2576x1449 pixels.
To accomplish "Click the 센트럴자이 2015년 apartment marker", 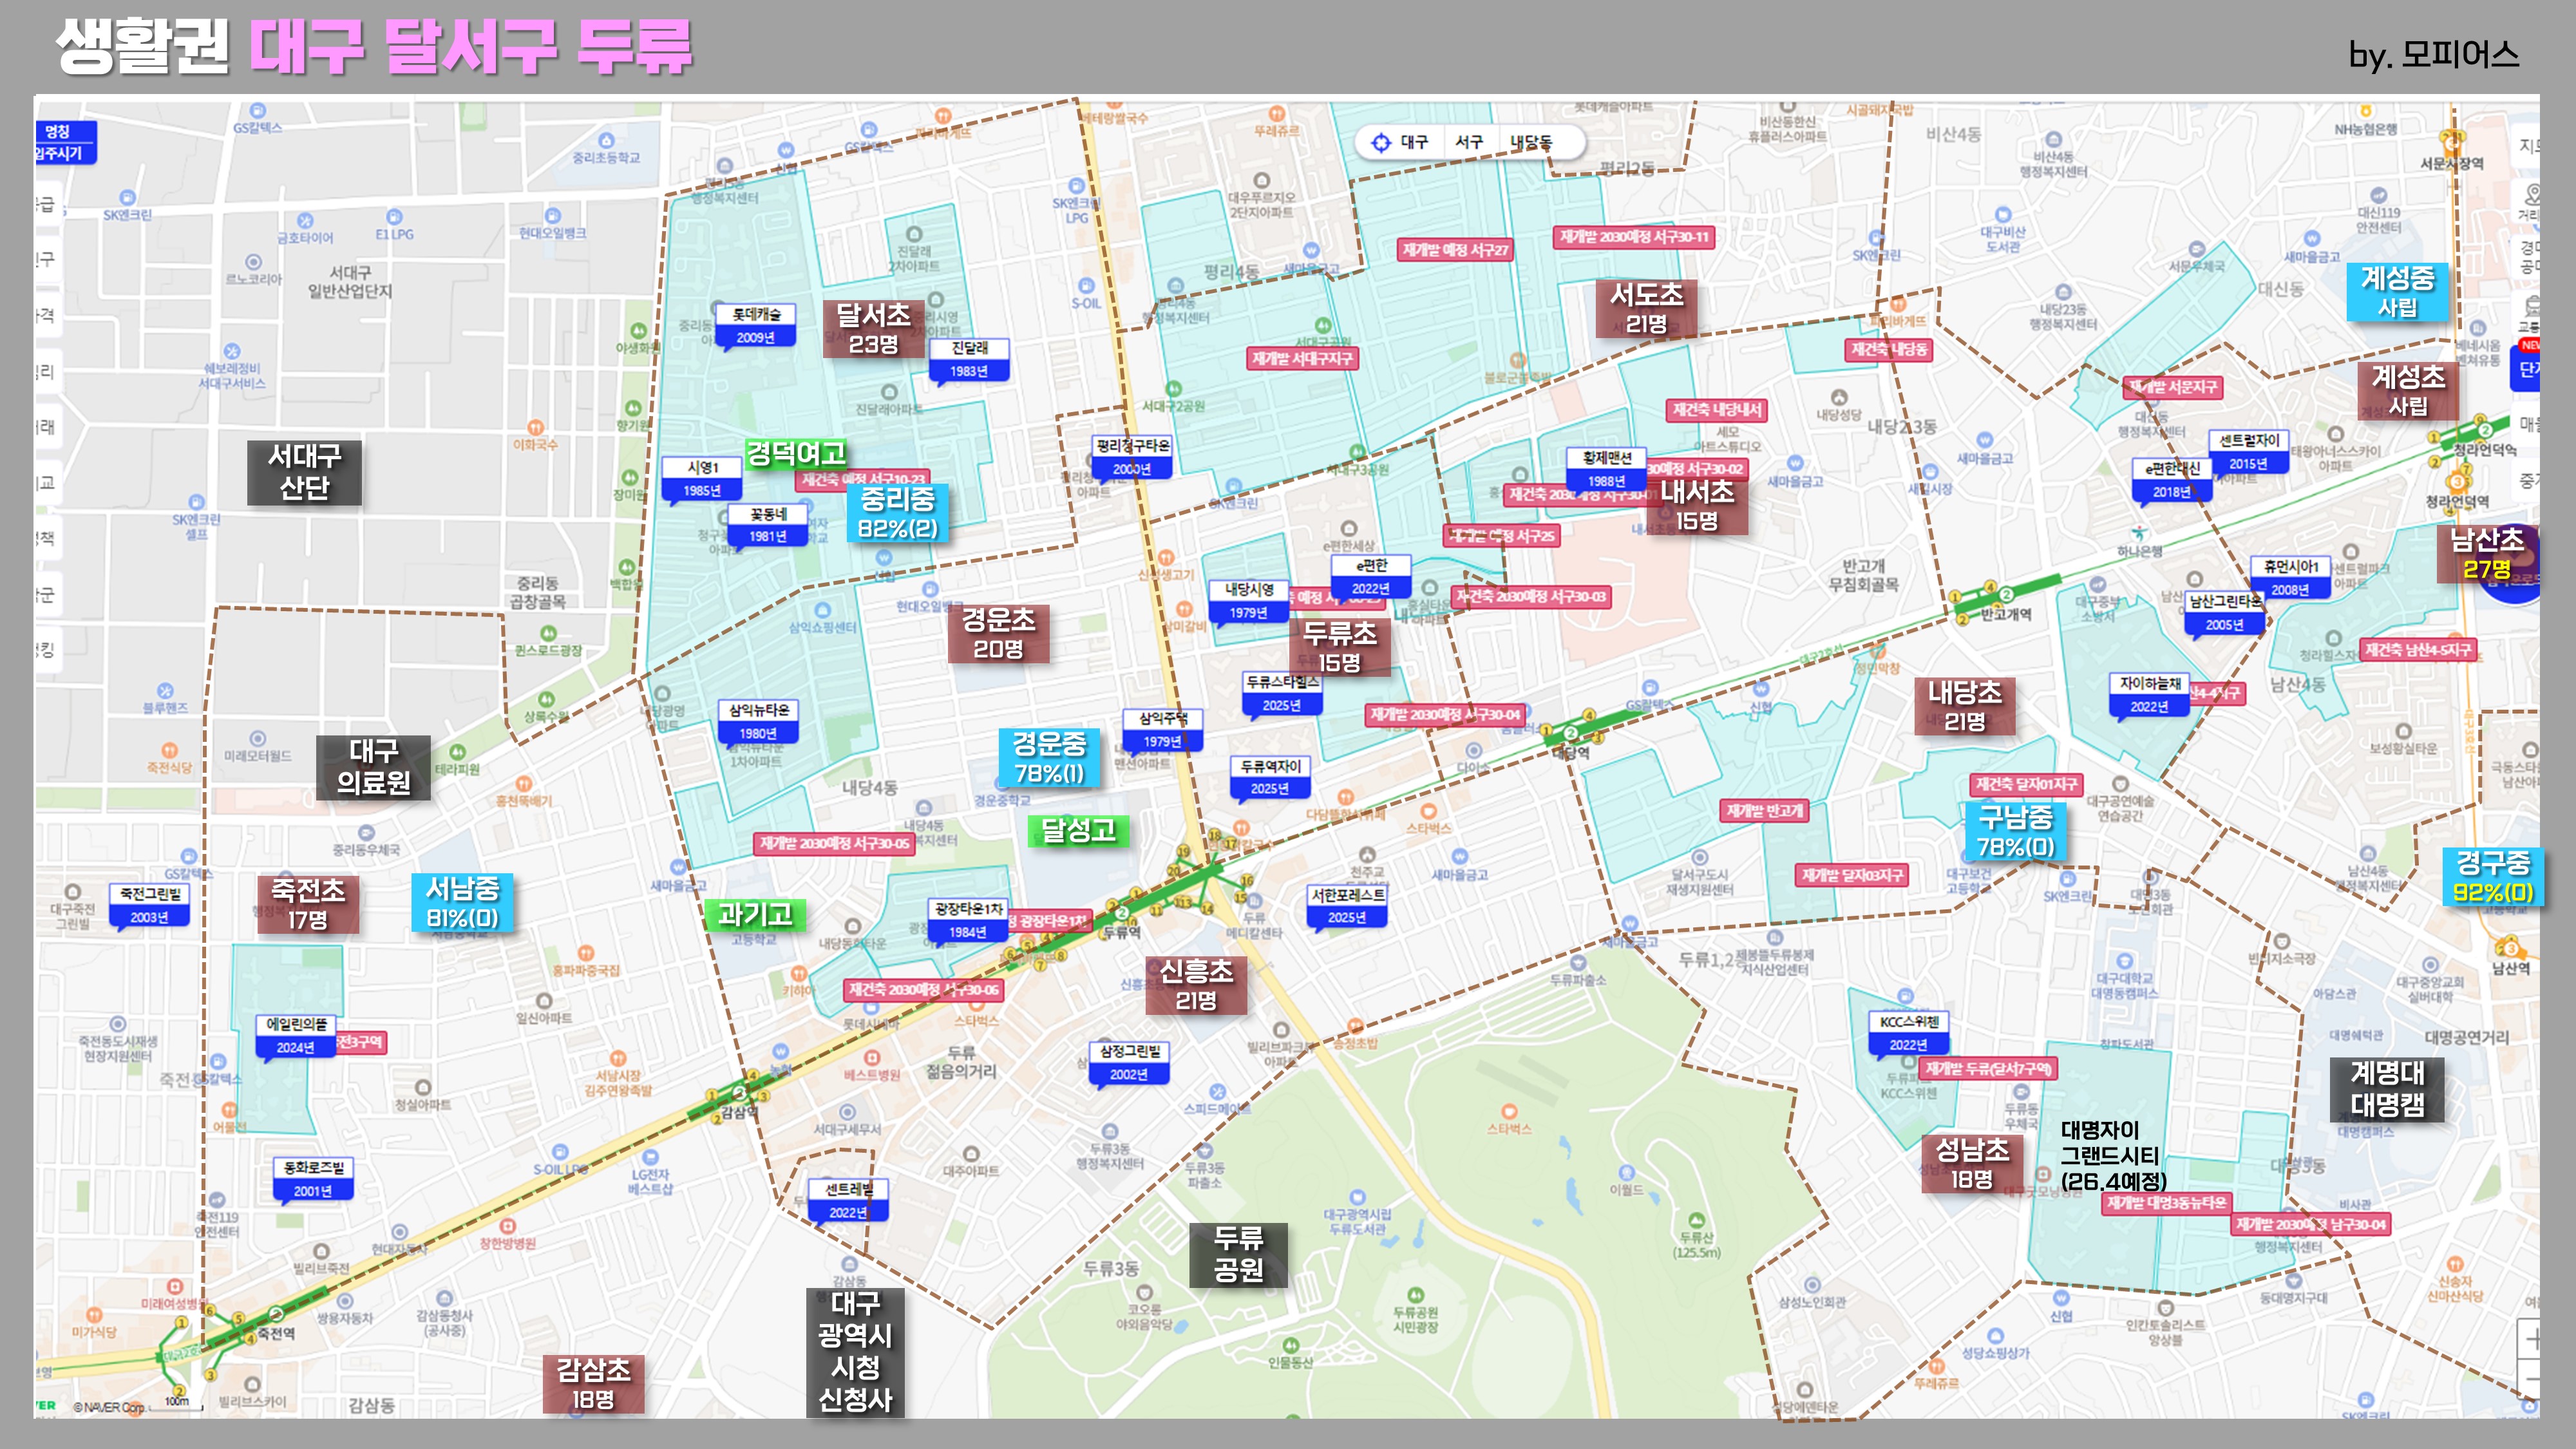I will (2249, 451).
